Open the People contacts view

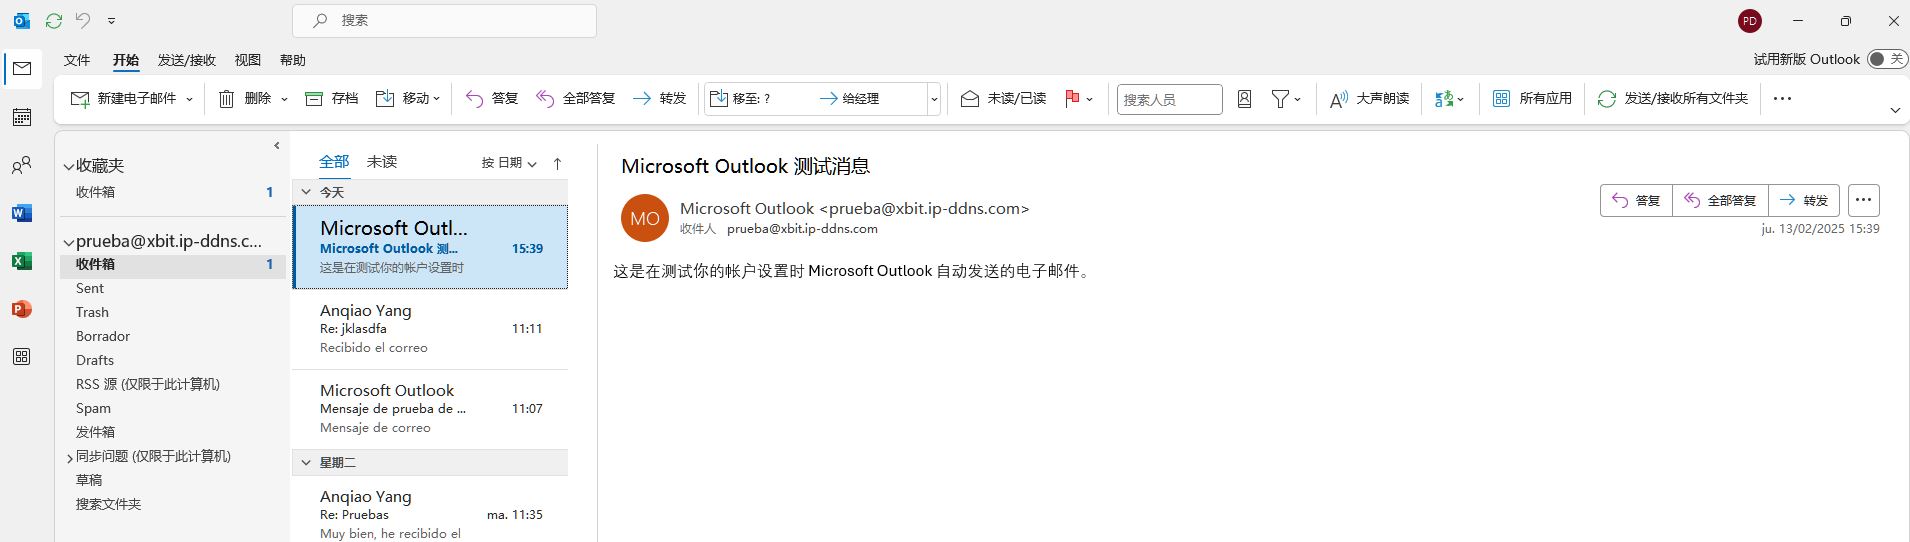tap(22, 165)
